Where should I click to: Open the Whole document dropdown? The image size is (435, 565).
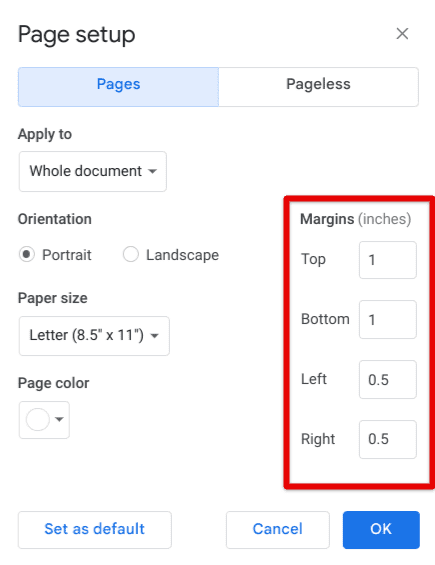93,171
